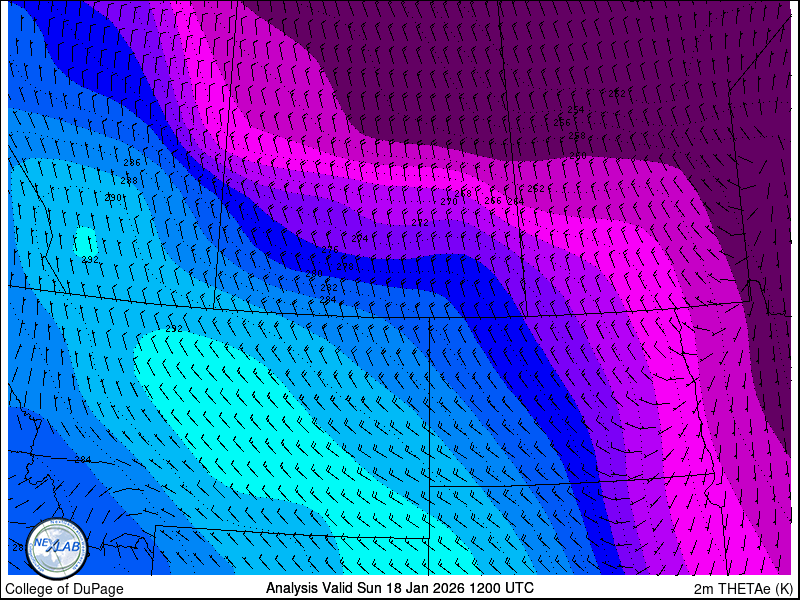The height and width of the screenshot is (600, 800).
Task: Select the 254 contour label
Action: (576, 110)
